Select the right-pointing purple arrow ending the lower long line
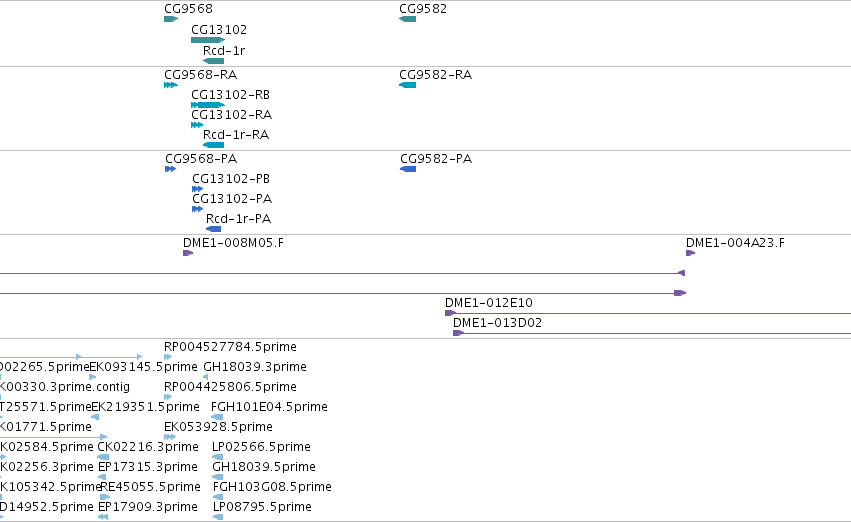The height and width of the screenshot is (522, 851). tap(680, 293)
